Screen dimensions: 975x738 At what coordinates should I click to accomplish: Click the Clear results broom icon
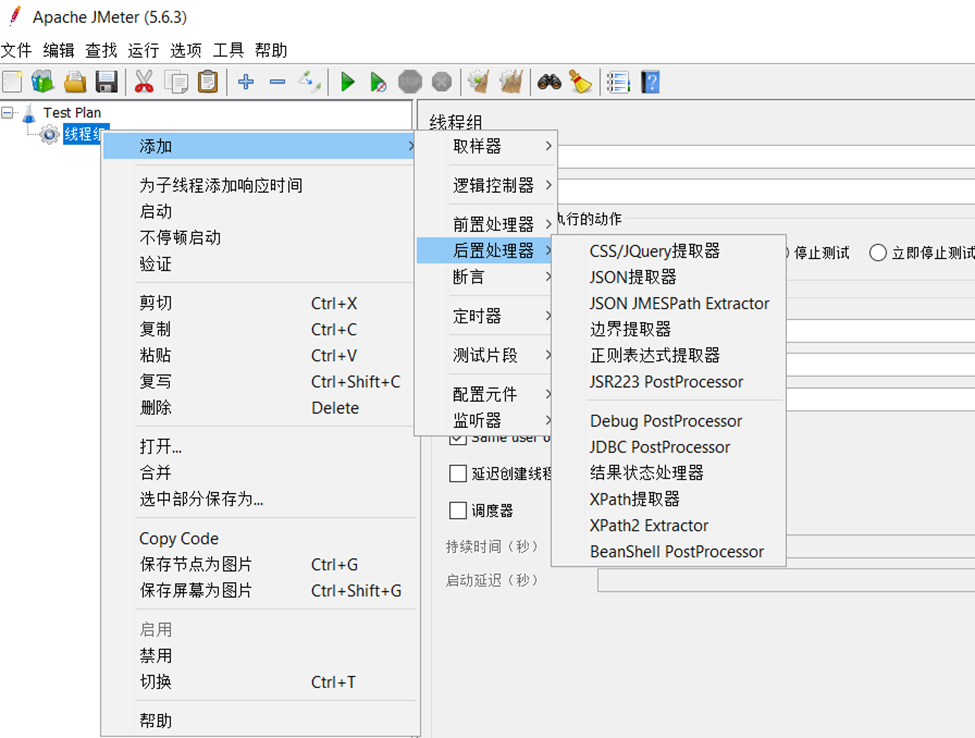coord(479,81)
